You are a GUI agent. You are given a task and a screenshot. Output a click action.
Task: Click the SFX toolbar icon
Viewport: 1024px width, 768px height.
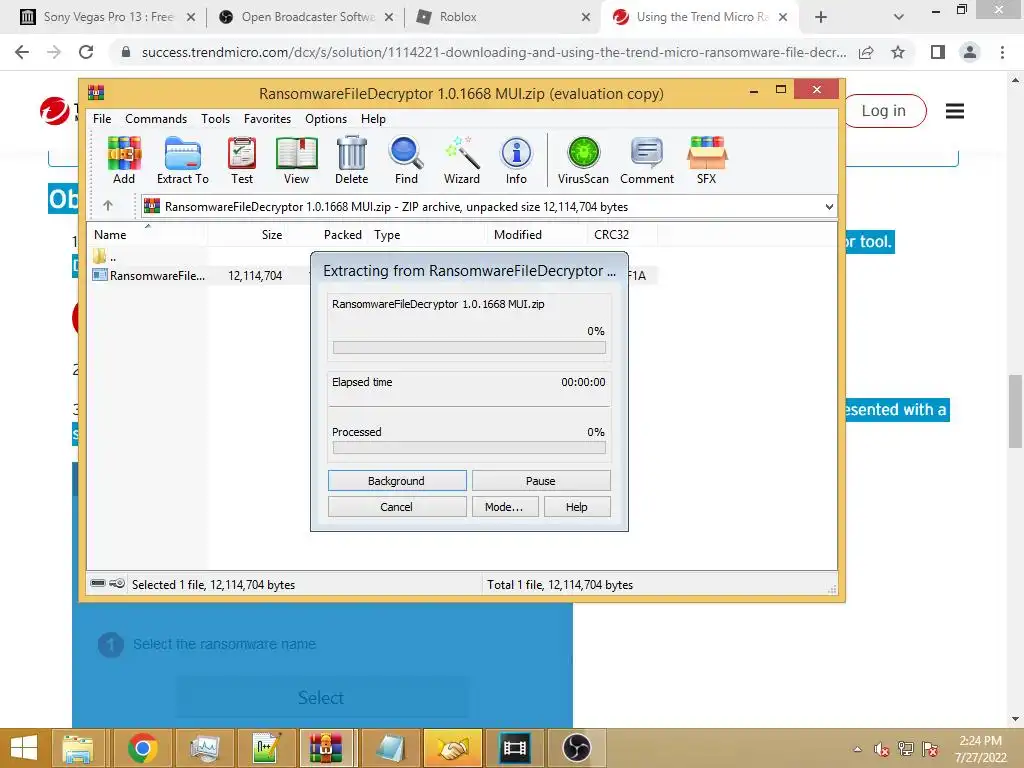pos(707,160)
